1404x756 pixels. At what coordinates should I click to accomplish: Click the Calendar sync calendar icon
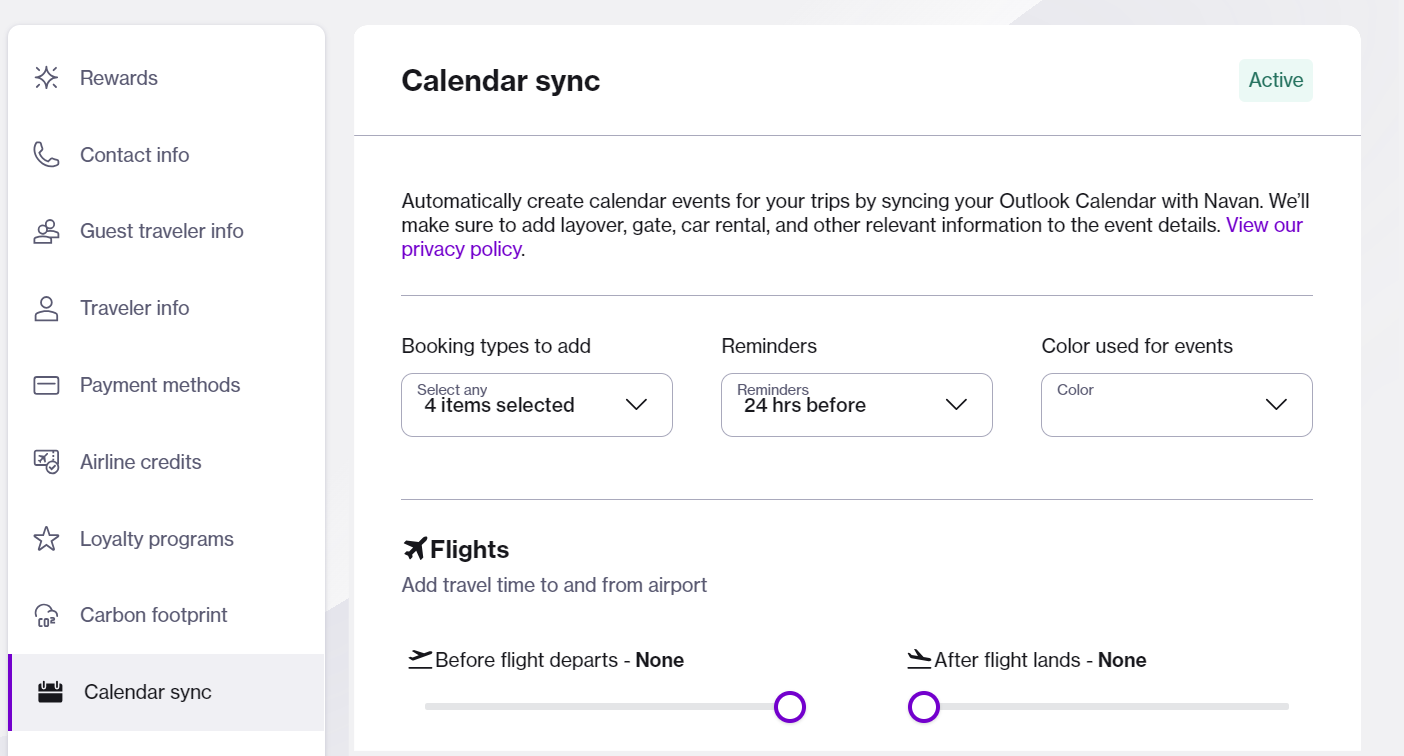pos(50,692)
